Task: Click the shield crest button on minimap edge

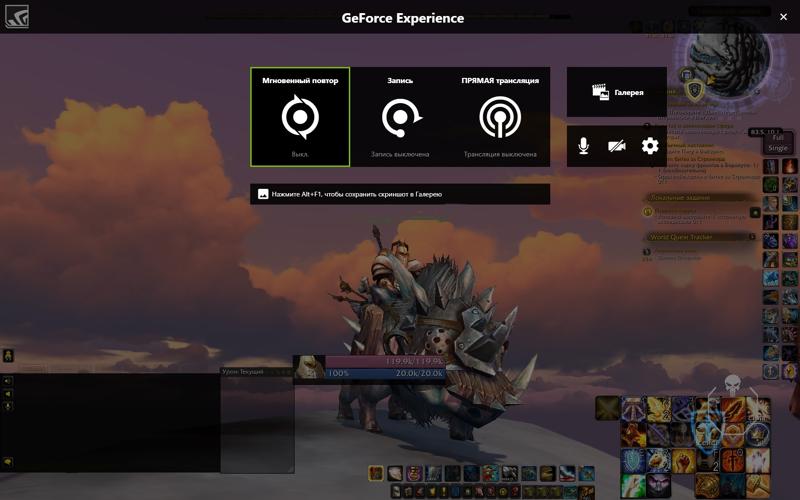Action: point(695,91)
